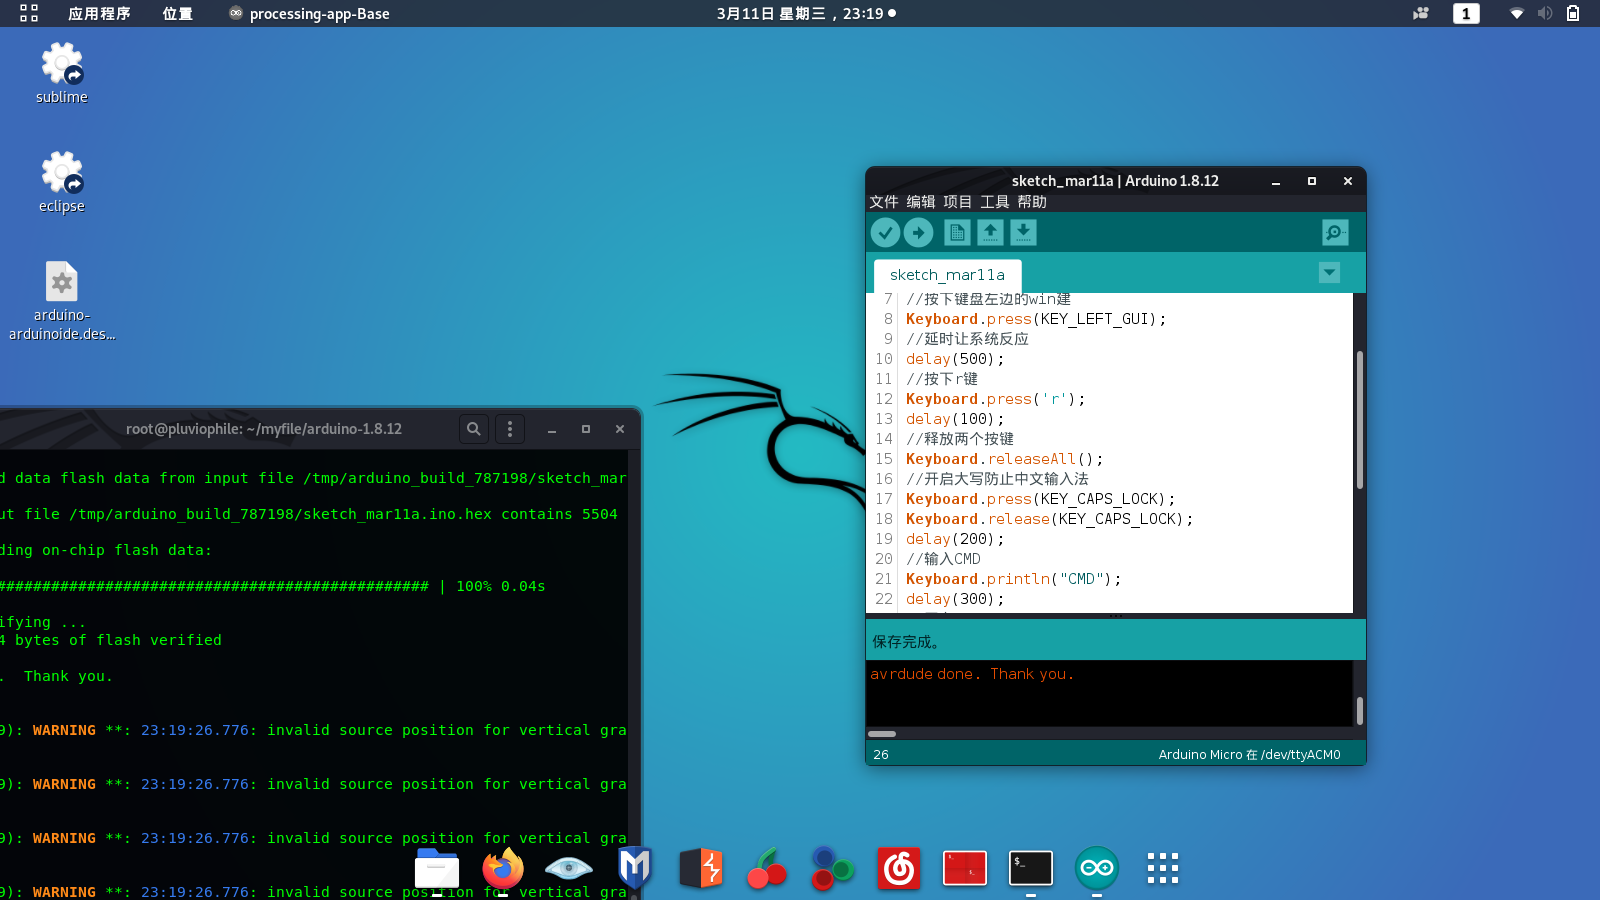Screen dimensions: 1600x900
Task: Open the processing-app-Base app menu
Action: pyautogui.click(x=309, y=13)
